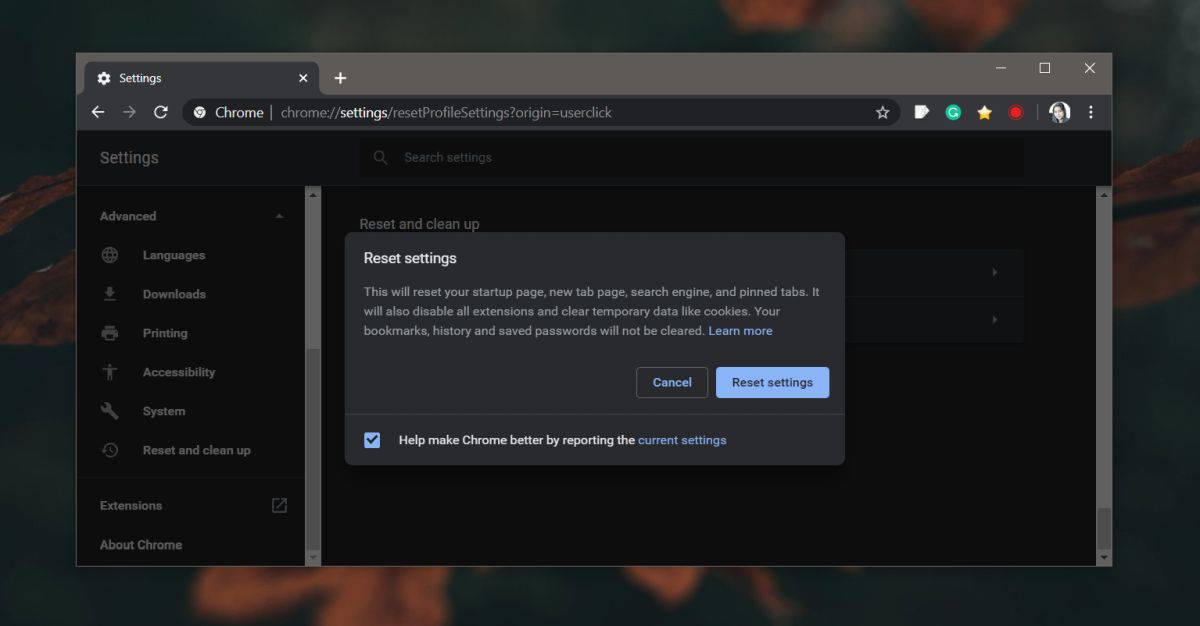Click the address bar URL

pyautogui.click(x=446, y=112)
